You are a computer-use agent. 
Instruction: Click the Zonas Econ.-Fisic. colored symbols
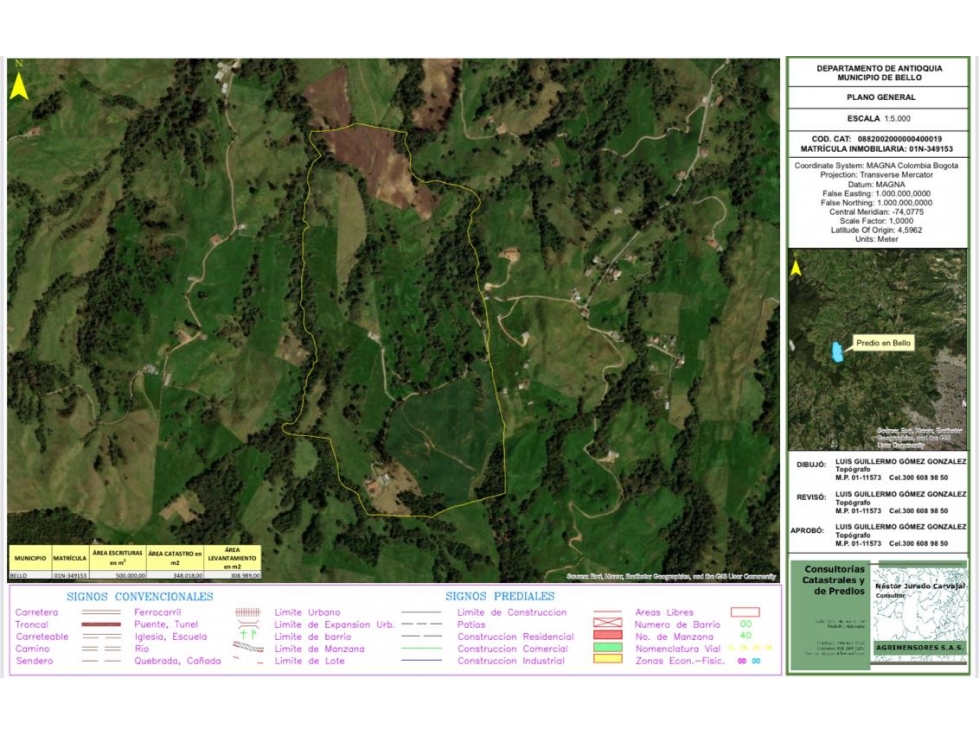tap(749, 661)
